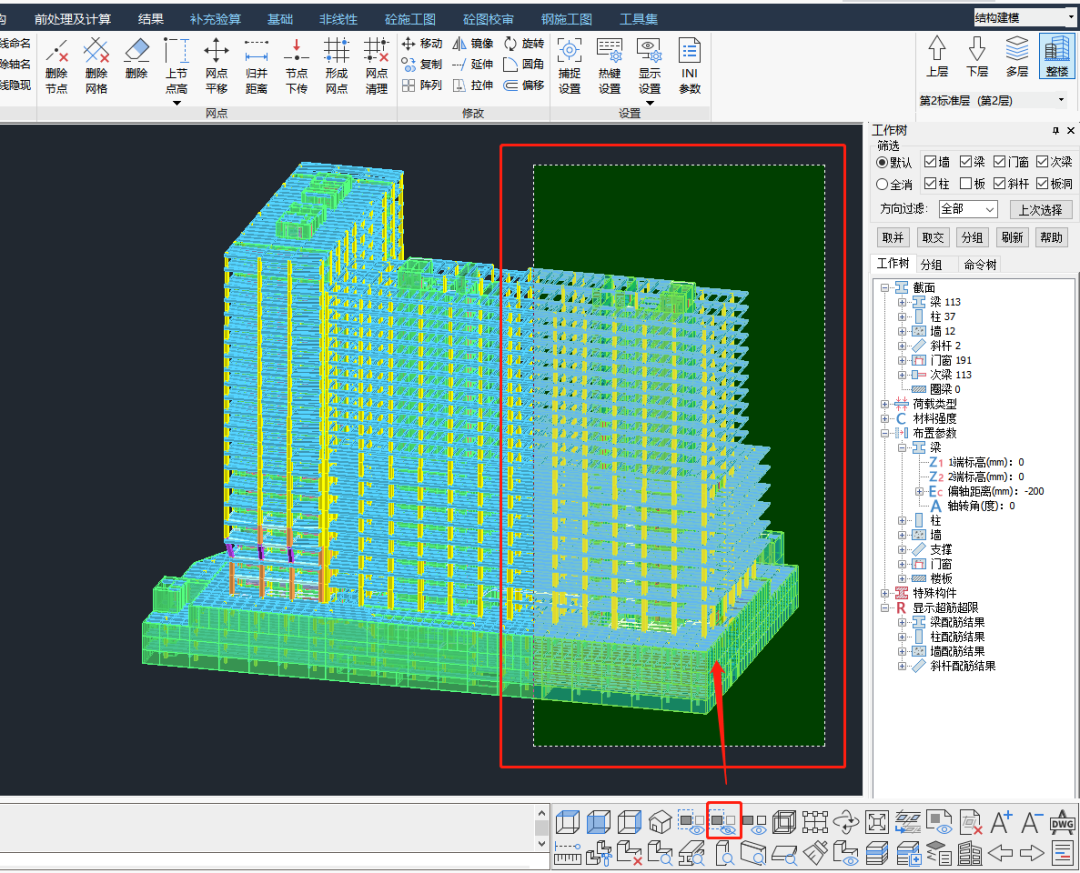Viewport: 1080px width, 873px height.
Task: Click the 上次选择 button
Action: tap(1040, 209)
